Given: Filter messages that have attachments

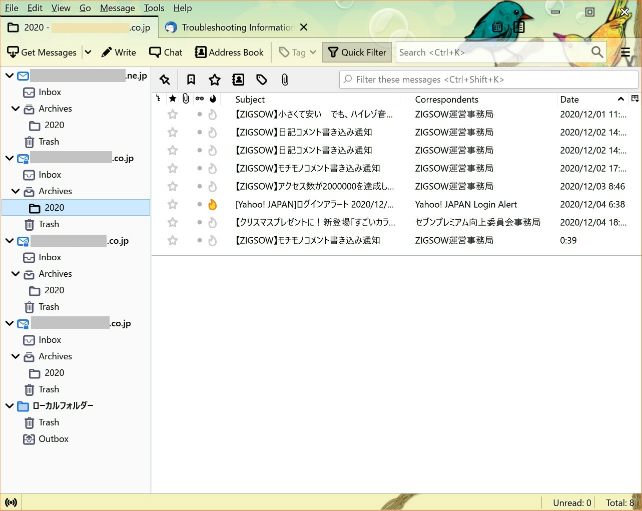Looking at the screenshot, I should click(x=284, y=79).
